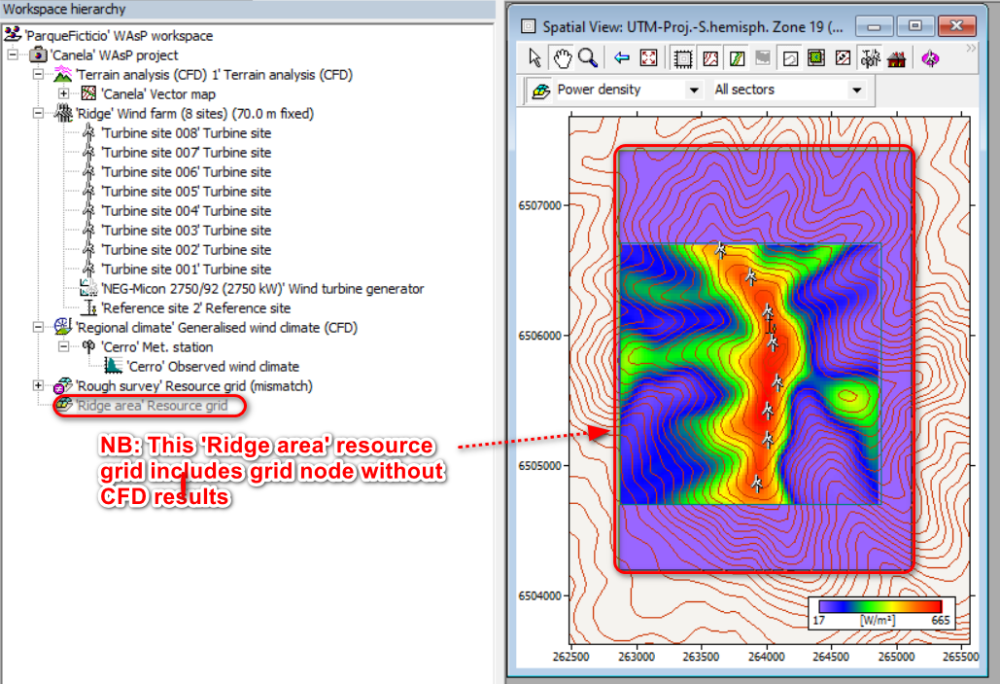
Task: Select the arrow pointer tool
Action: [533, 58]
